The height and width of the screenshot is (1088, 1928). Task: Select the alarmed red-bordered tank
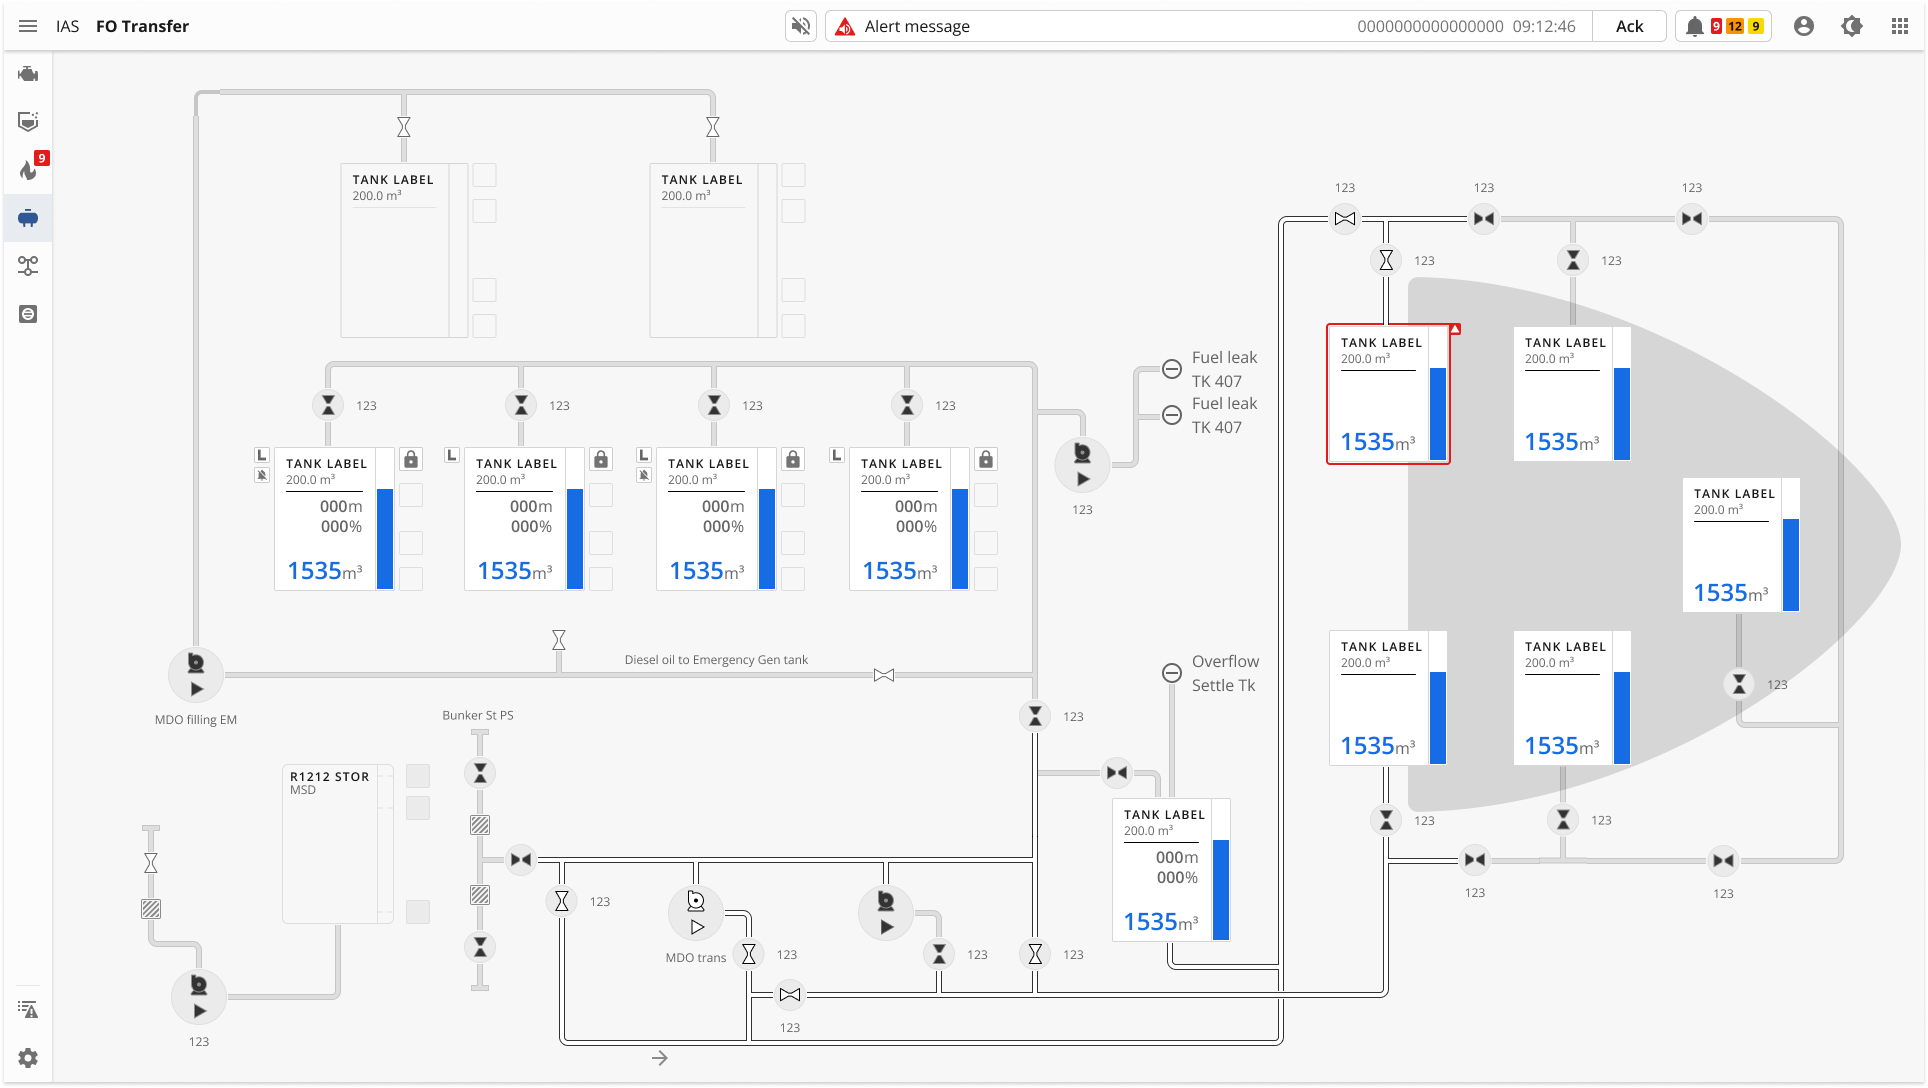click(1388, 394)
